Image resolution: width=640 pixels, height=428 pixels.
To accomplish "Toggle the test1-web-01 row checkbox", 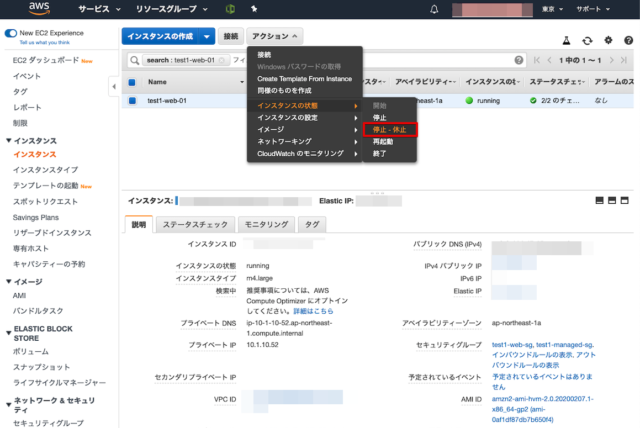I will click(132, 101).
